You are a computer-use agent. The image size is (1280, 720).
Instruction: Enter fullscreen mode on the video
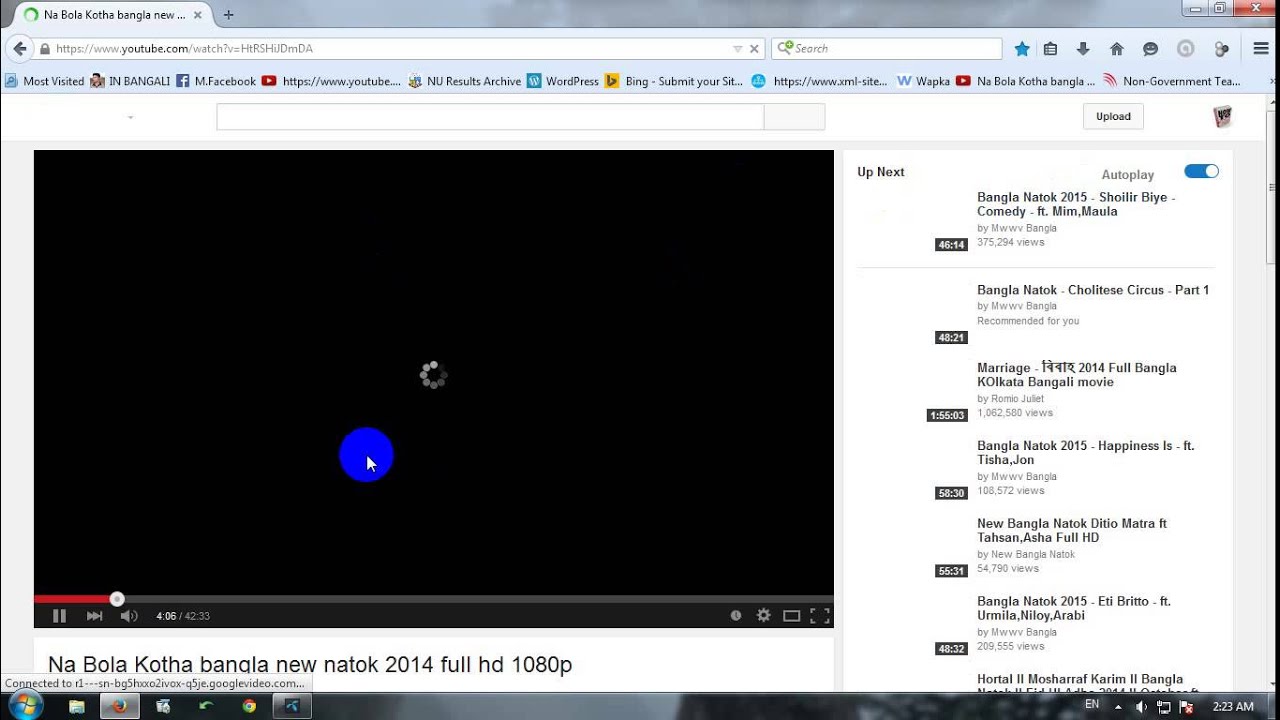[820, 616]
